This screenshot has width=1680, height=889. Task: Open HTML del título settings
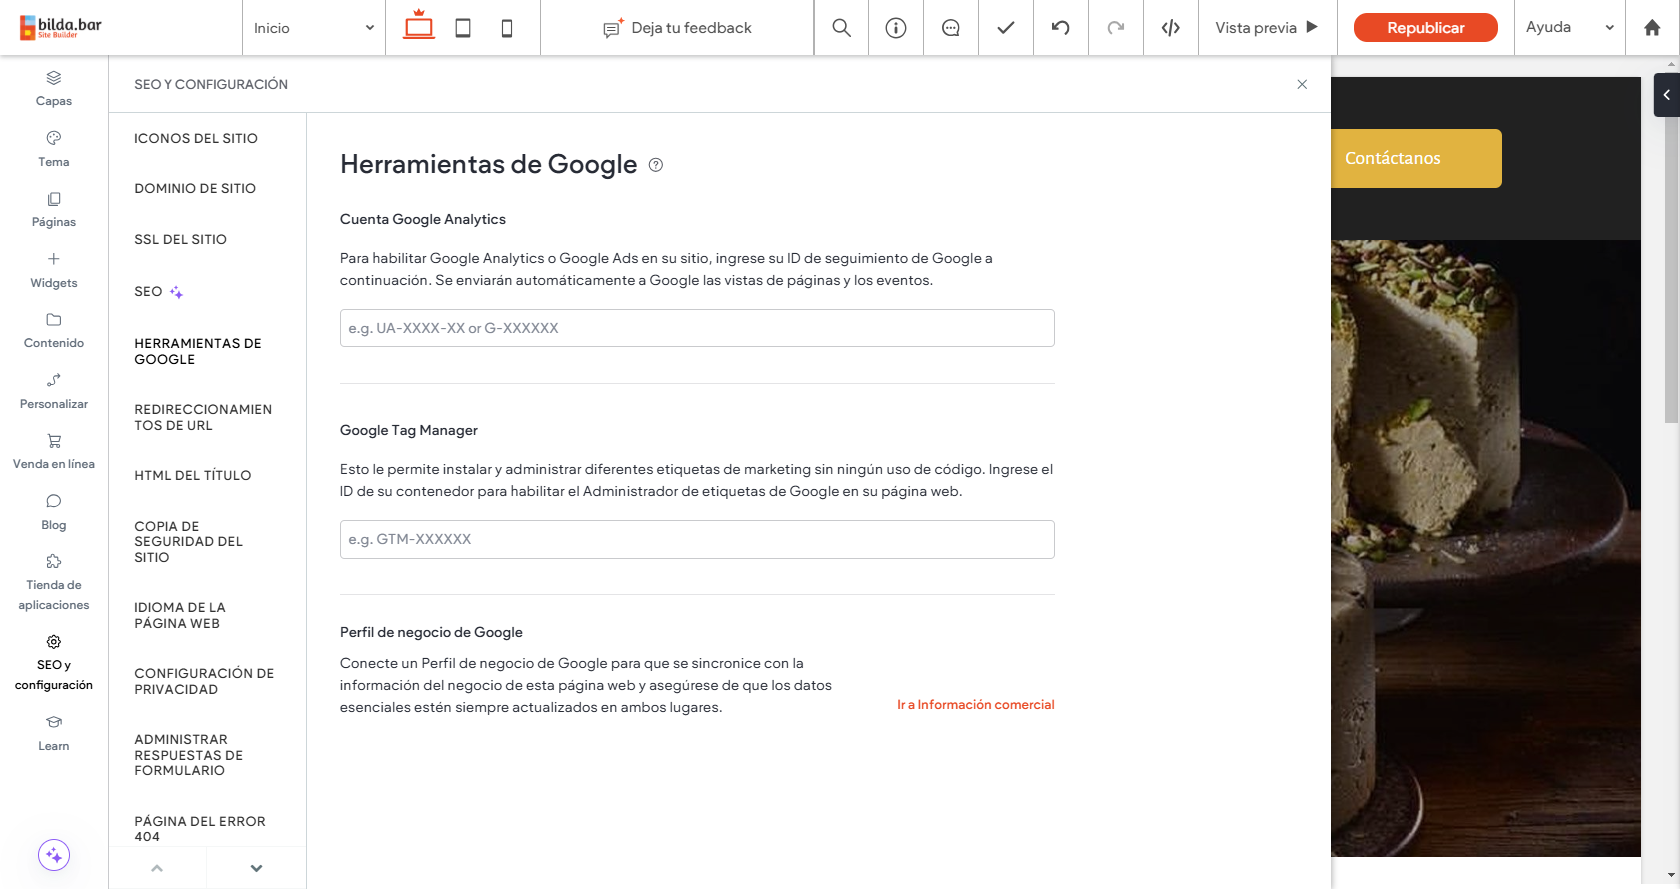(193, 475)
